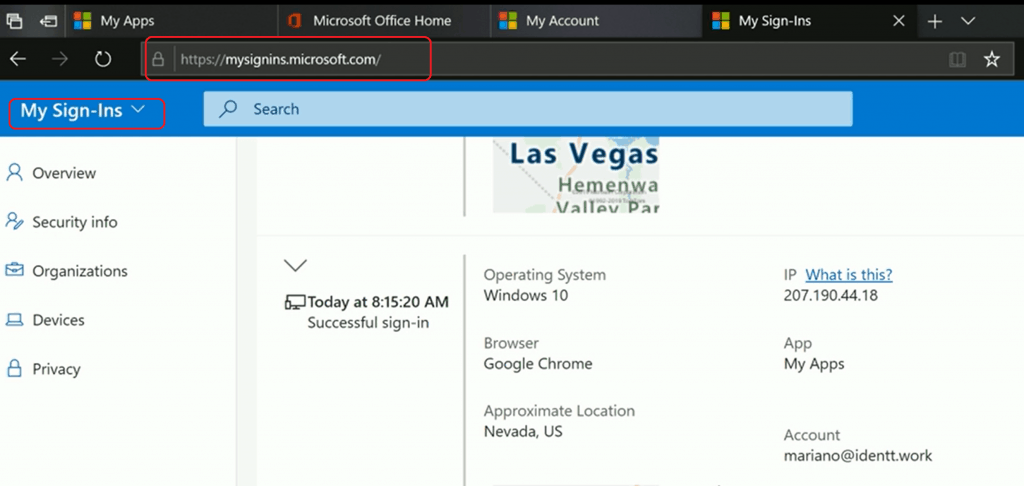Click the tab preview icon at top left
The image size is (1024, 486).
(14, 21)
